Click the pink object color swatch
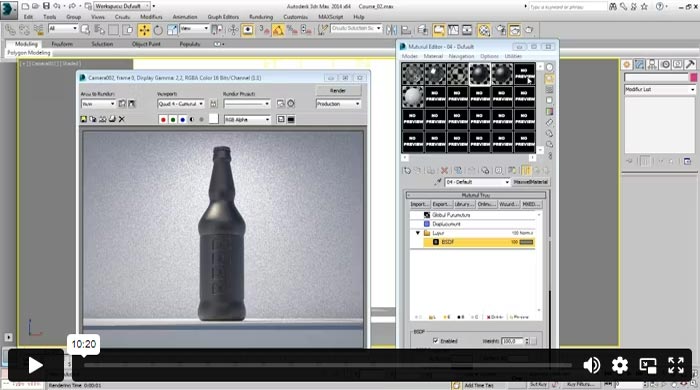 693,77
